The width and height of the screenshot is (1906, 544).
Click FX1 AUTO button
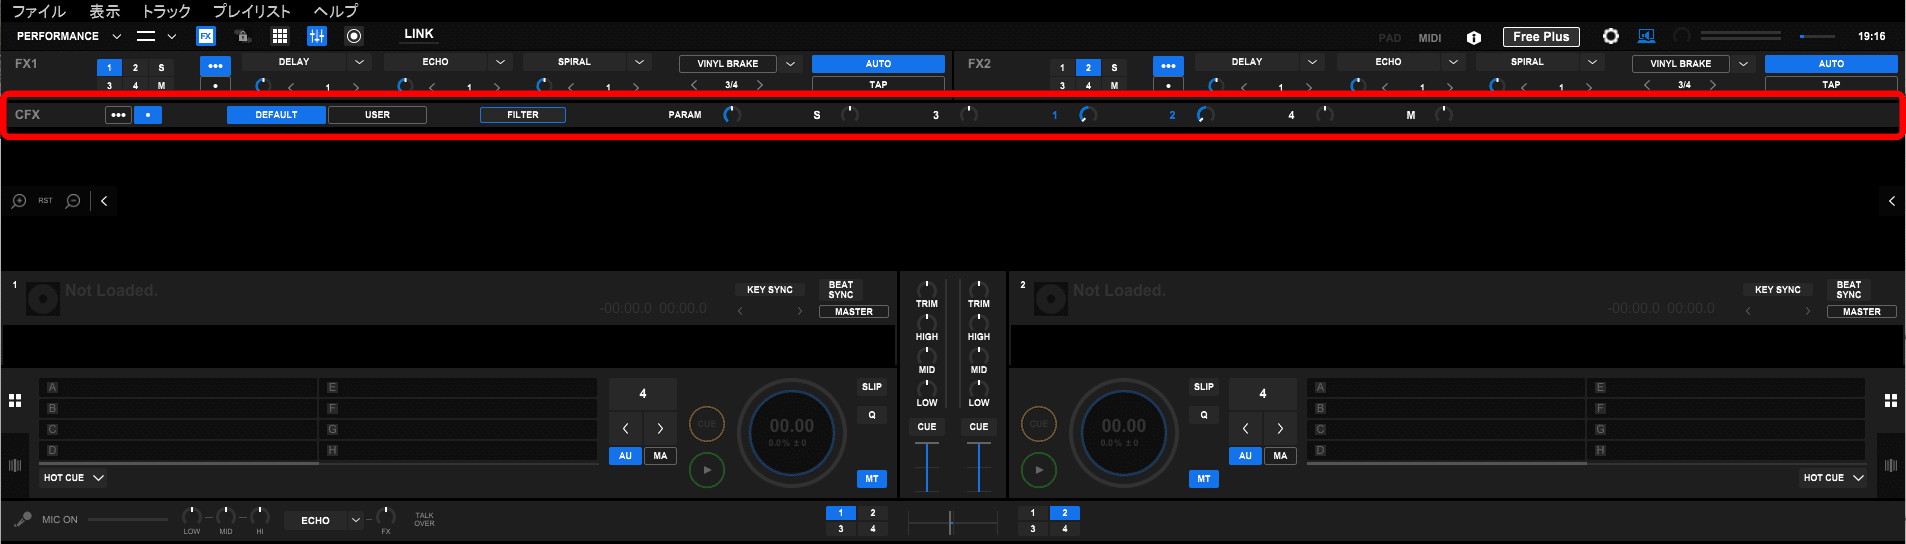click(x=878, y=64)
